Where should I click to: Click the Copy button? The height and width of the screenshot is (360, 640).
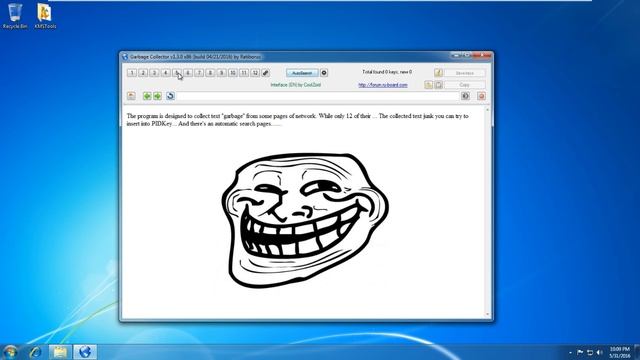464,85
